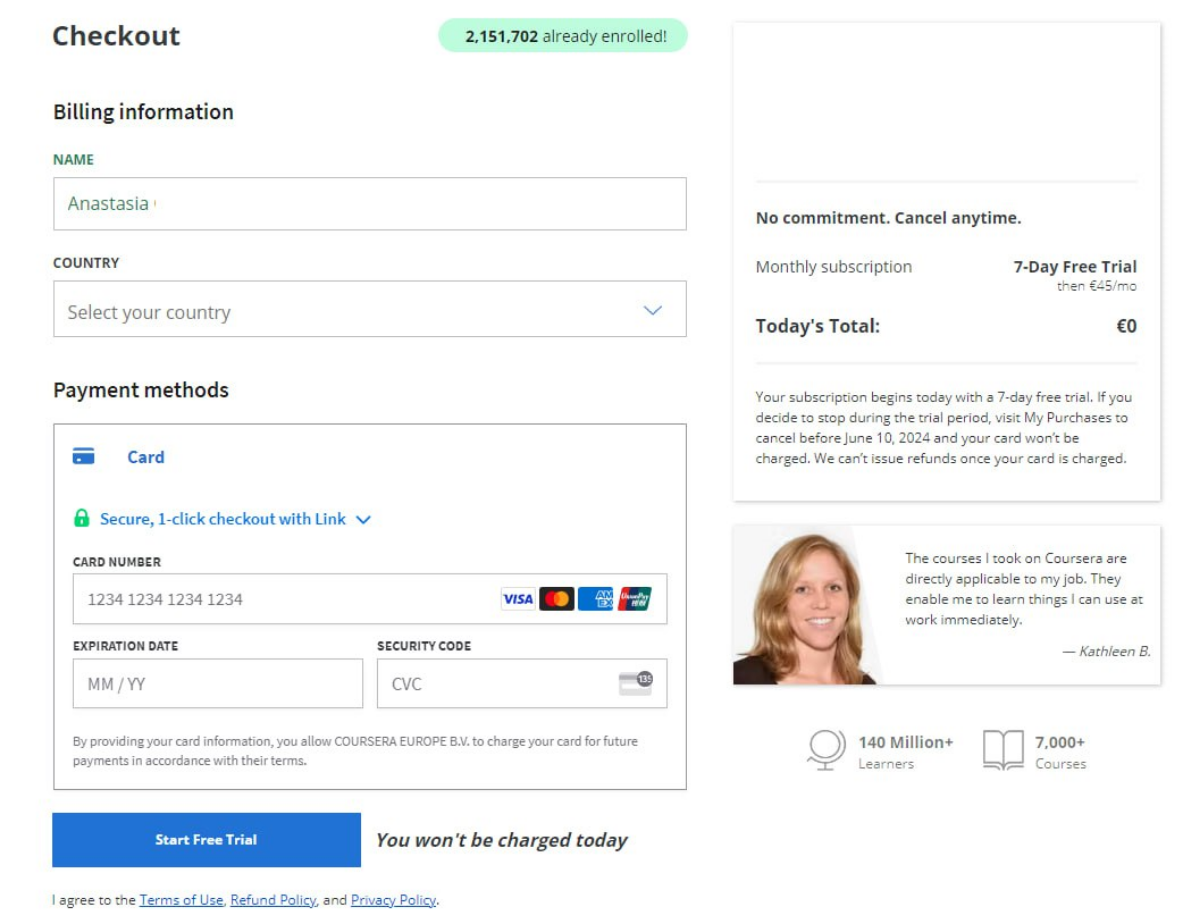Click the Visa card logo
The image size is (1200, 924).
518,599
